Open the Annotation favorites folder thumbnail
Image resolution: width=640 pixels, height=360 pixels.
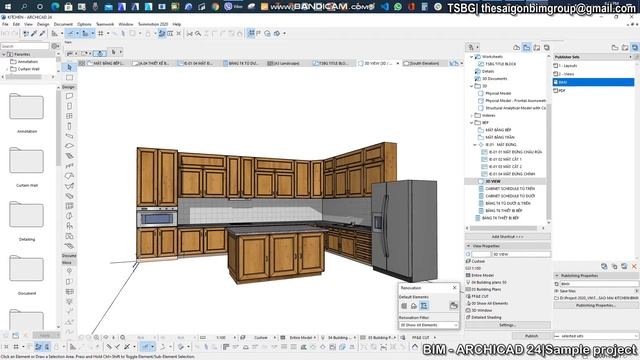[x=27, y=106]
